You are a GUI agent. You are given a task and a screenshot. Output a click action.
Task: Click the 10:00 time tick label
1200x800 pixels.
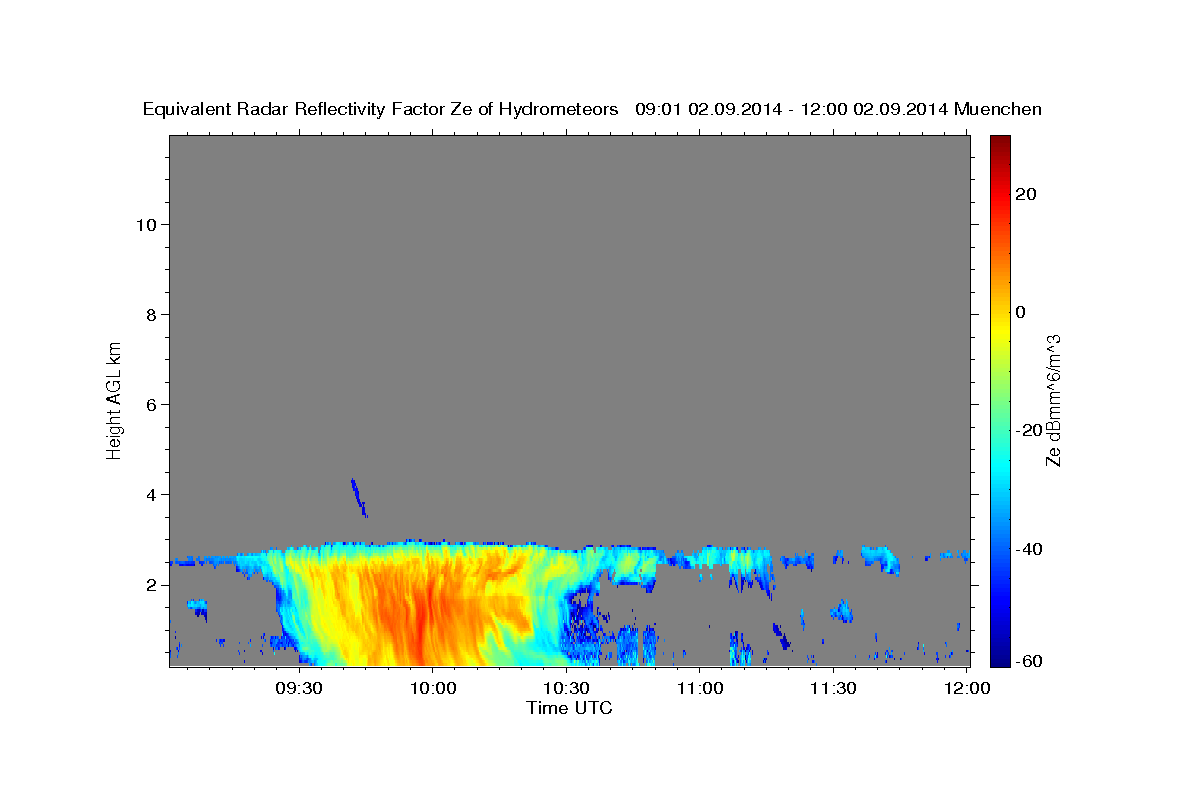click(x=433, y=688)
